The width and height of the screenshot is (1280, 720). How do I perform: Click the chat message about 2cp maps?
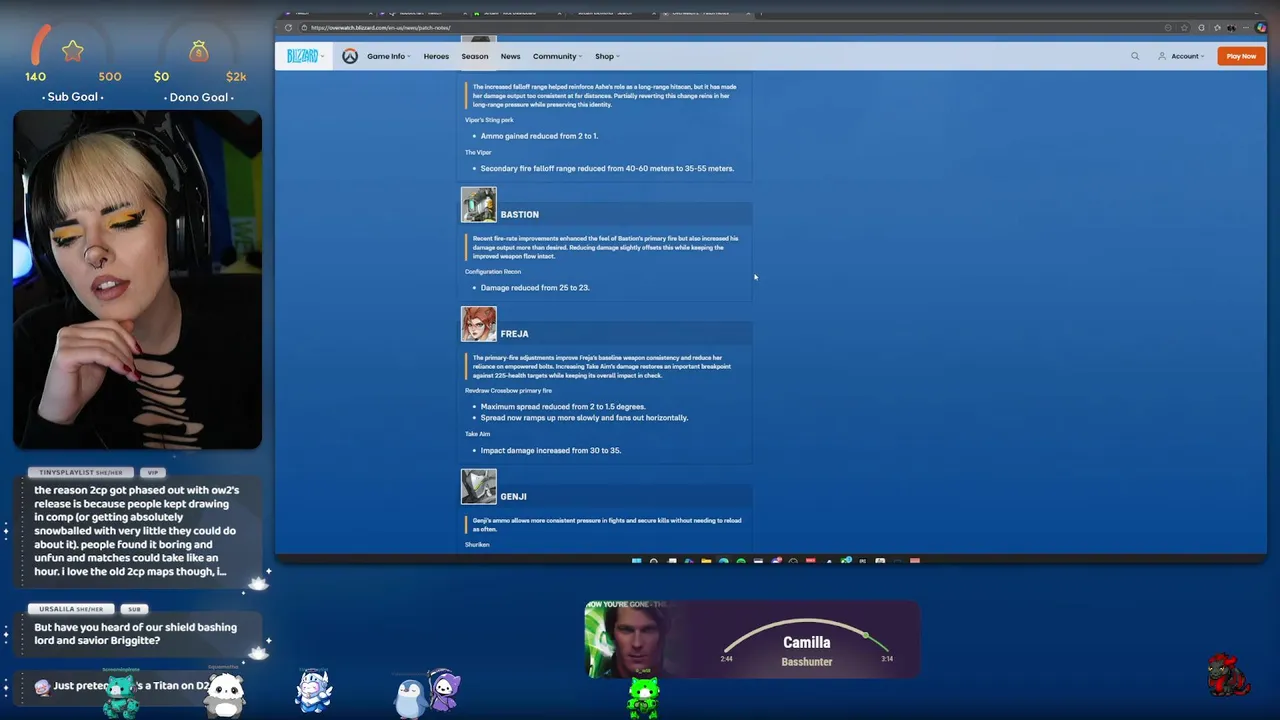(x=136, y=531)
